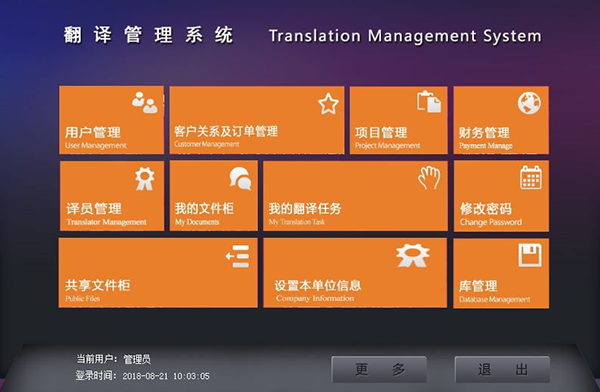Image resolution: width=600 pixels, height=392 pixels.
Task: Click the 更多 (More) button
Action: coord(379,369)
